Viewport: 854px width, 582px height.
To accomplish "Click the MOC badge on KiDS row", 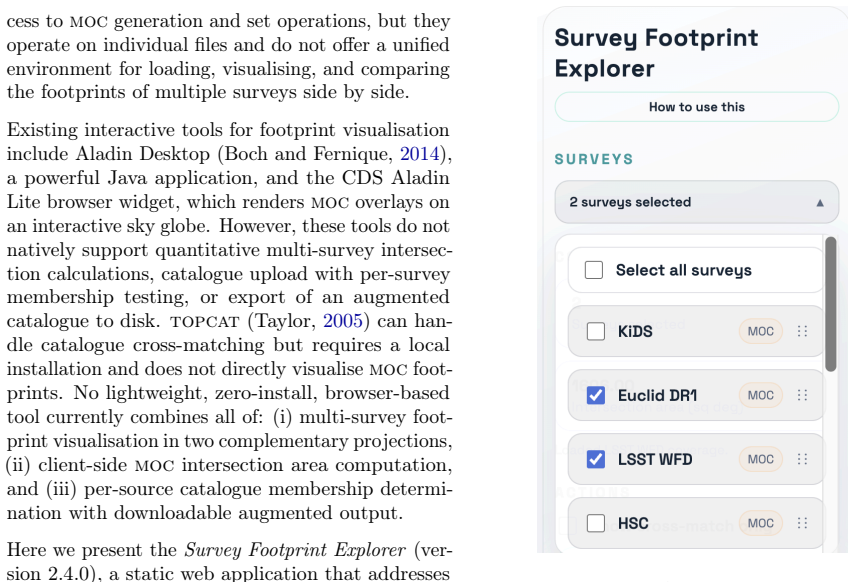I will pos(760,331).
